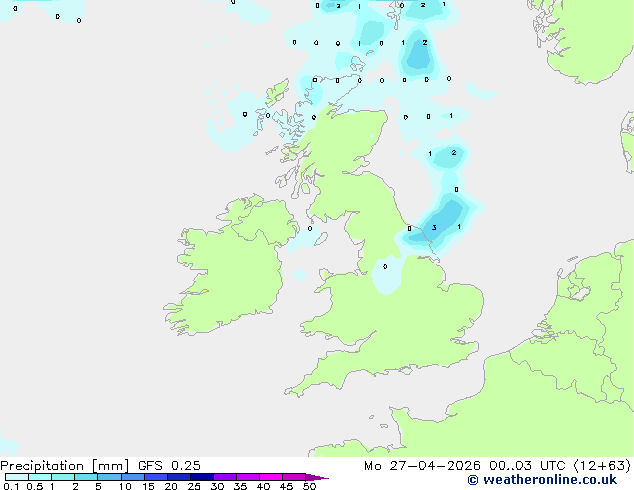Click the 30–35 mm purple legend box
The image size is (634, 490).
225,477
